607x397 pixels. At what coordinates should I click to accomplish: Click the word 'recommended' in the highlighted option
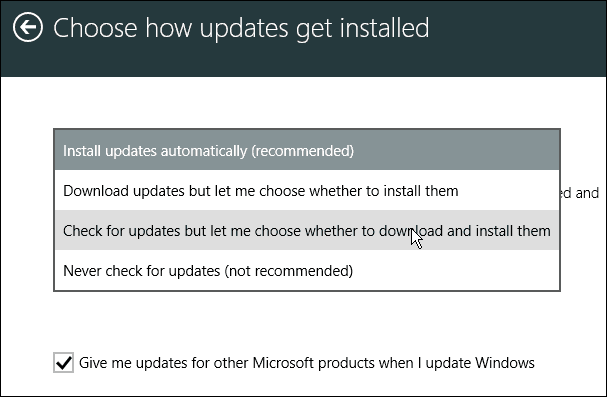(x=302, y=151)
